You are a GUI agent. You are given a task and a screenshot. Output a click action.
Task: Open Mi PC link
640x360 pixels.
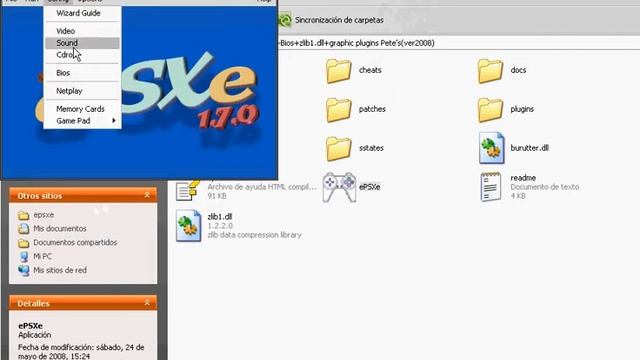coord(42,256)
